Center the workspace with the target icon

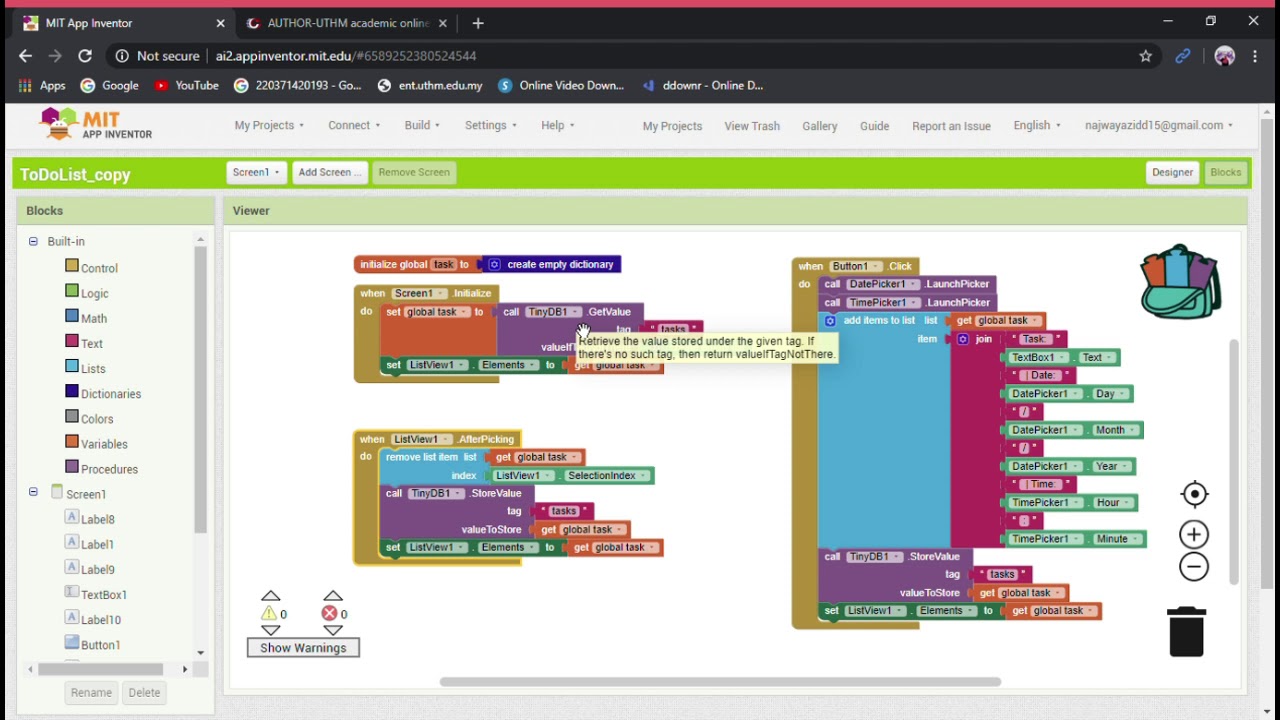[1194, 494]
